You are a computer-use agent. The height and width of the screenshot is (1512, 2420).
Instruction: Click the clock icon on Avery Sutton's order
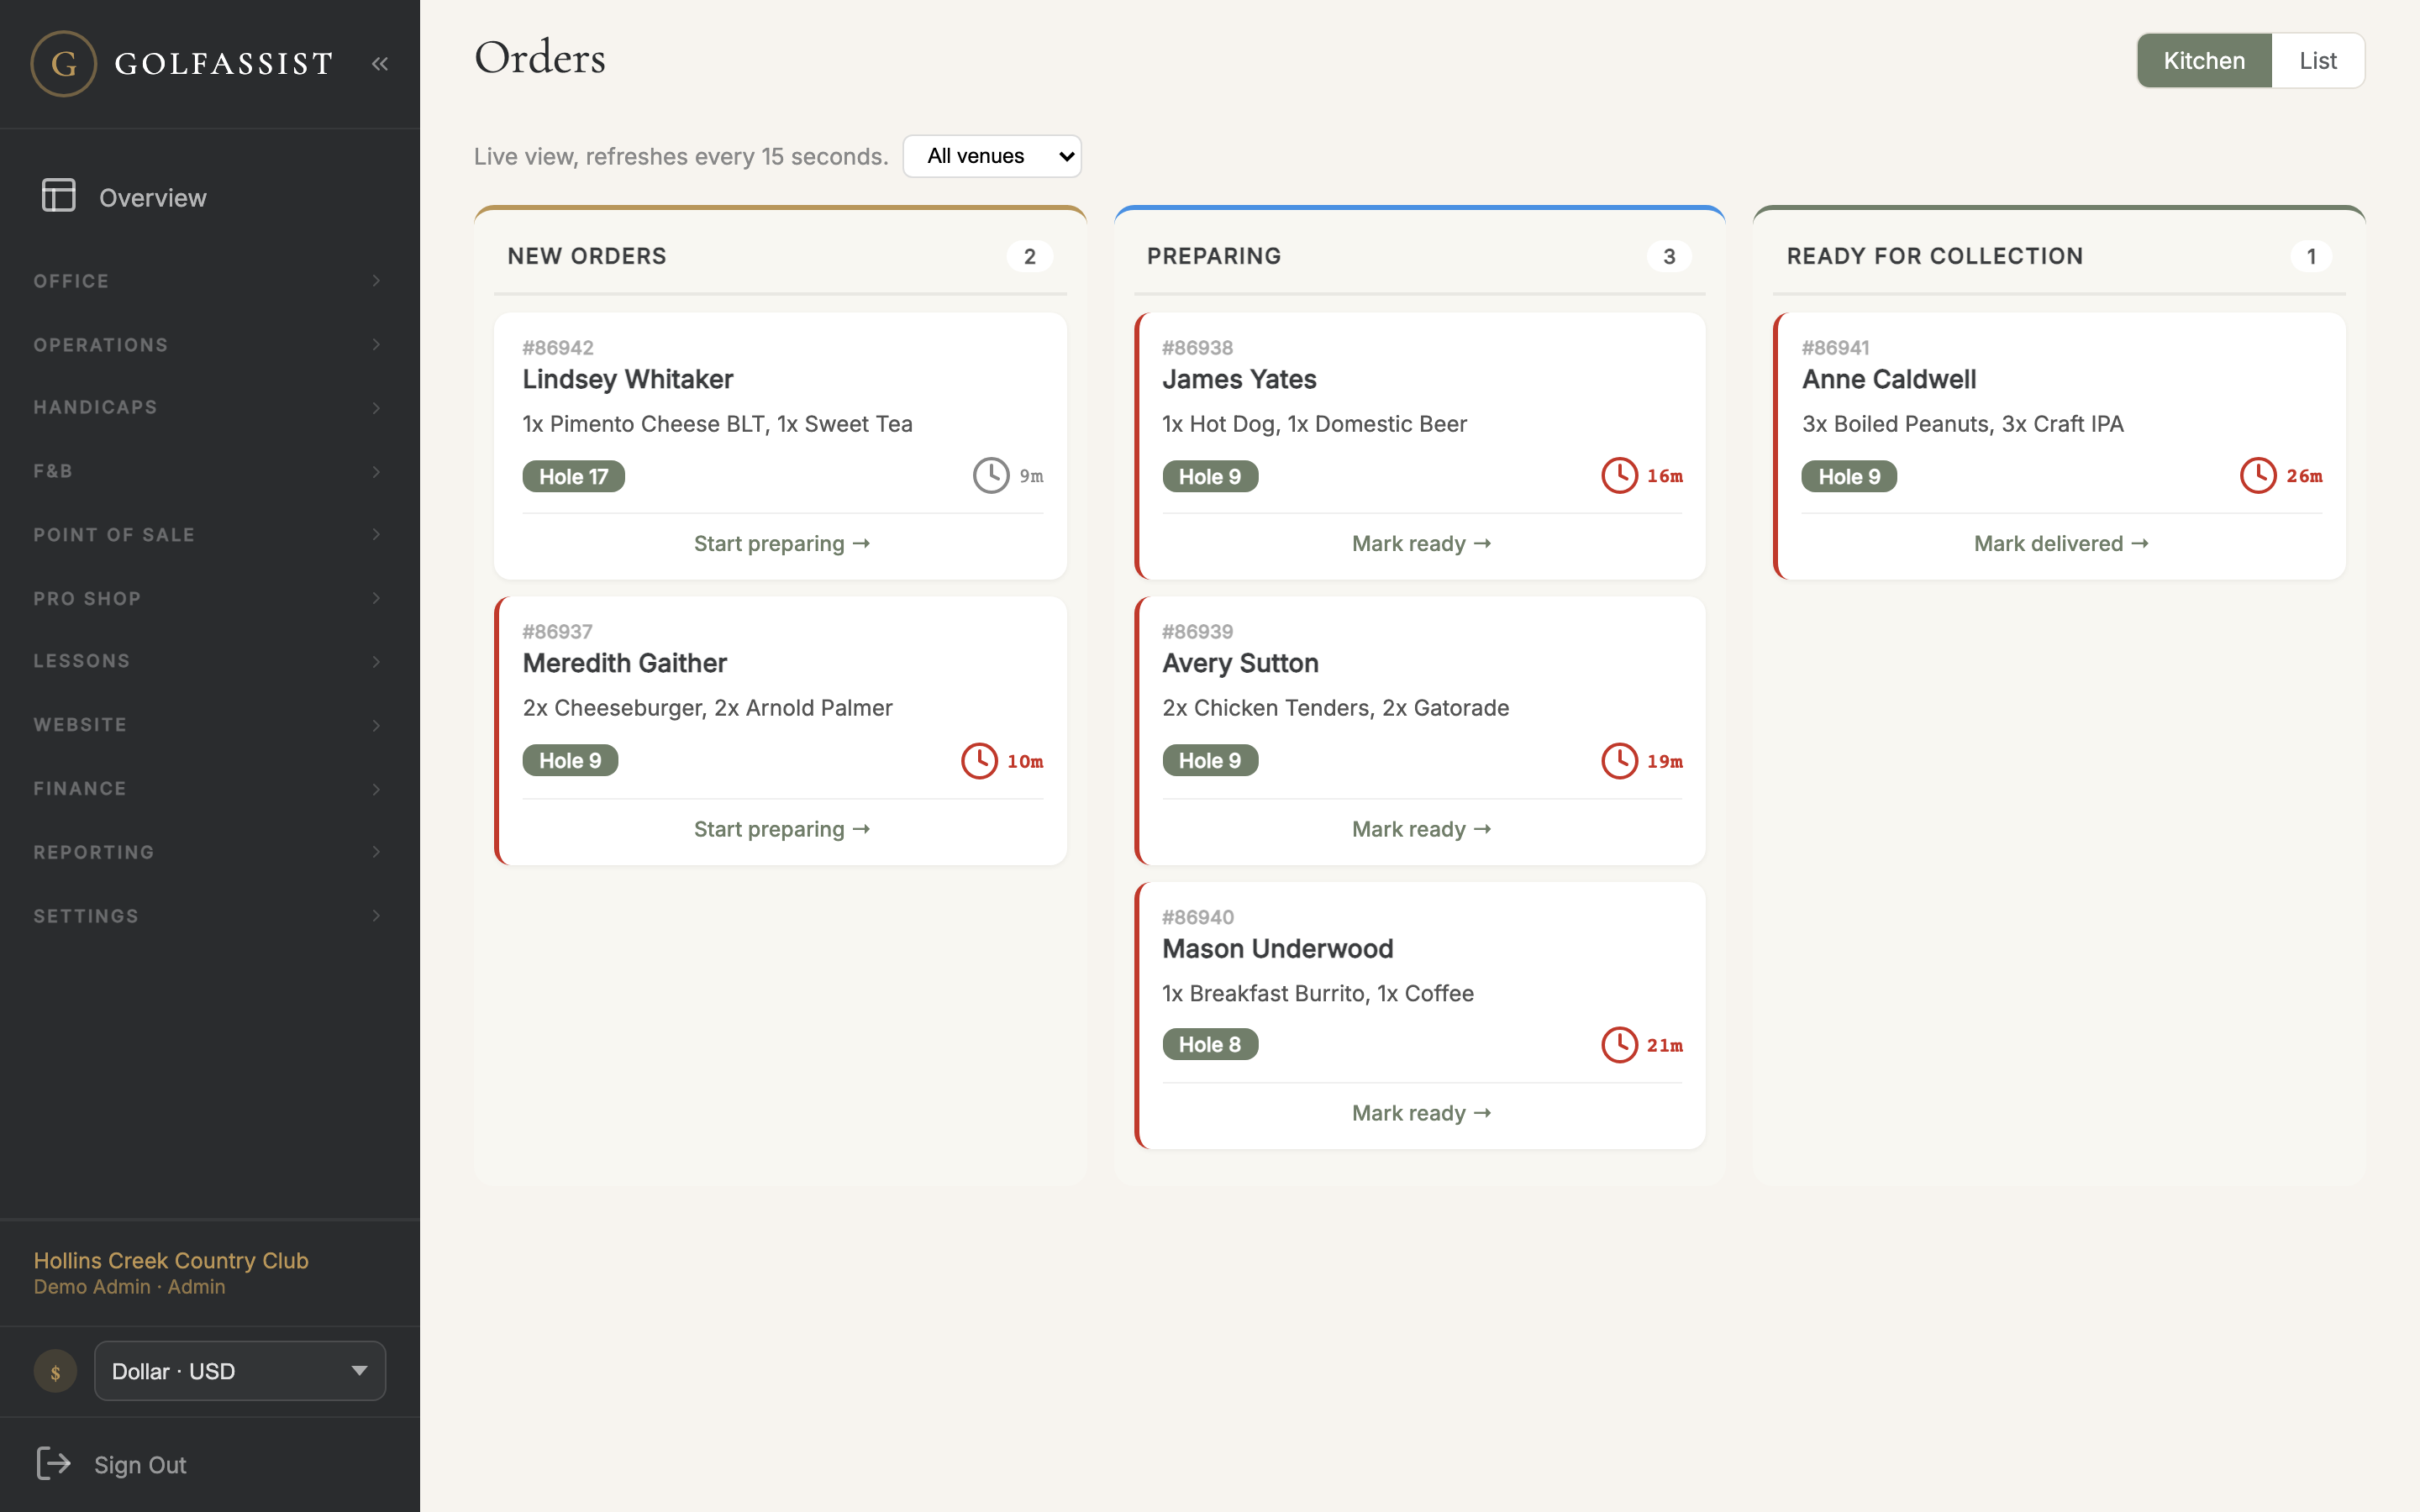click(1619, 761)
